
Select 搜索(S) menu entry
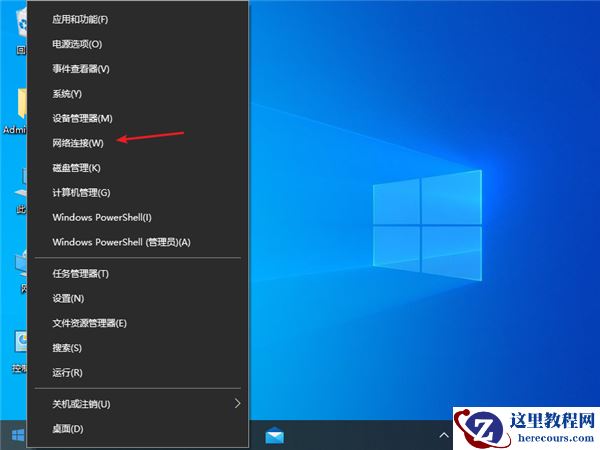point(138,348)
